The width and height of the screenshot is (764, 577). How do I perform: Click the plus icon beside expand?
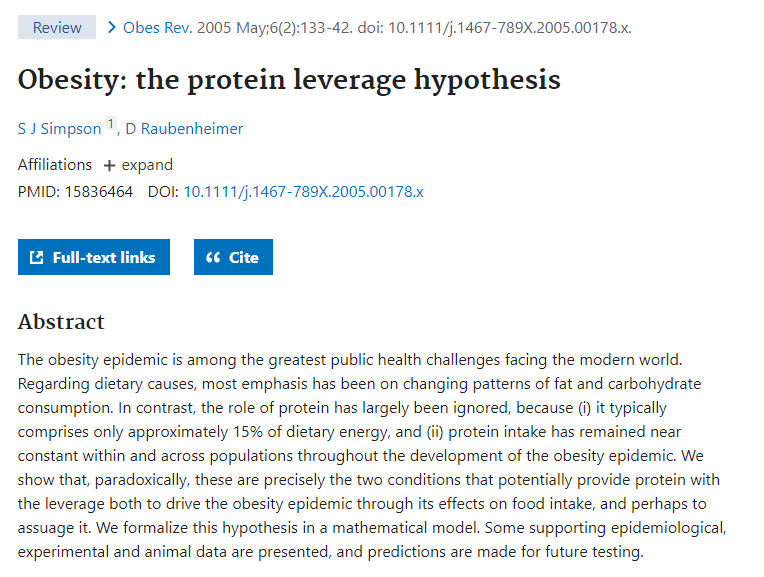point(110,166)
